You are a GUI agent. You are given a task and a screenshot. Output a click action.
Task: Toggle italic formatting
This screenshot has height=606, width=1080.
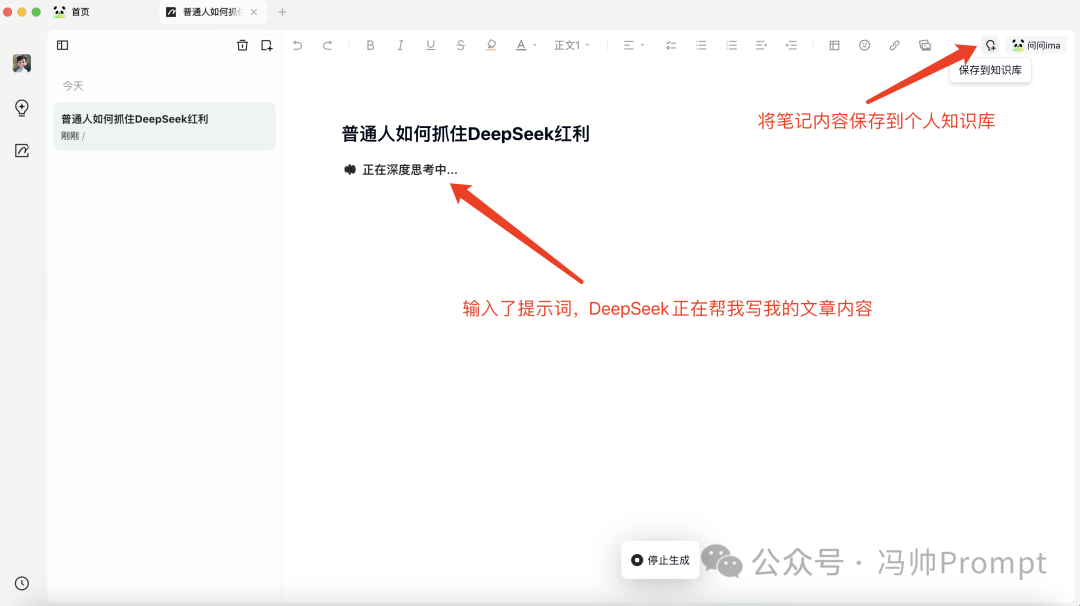[400, 45]
